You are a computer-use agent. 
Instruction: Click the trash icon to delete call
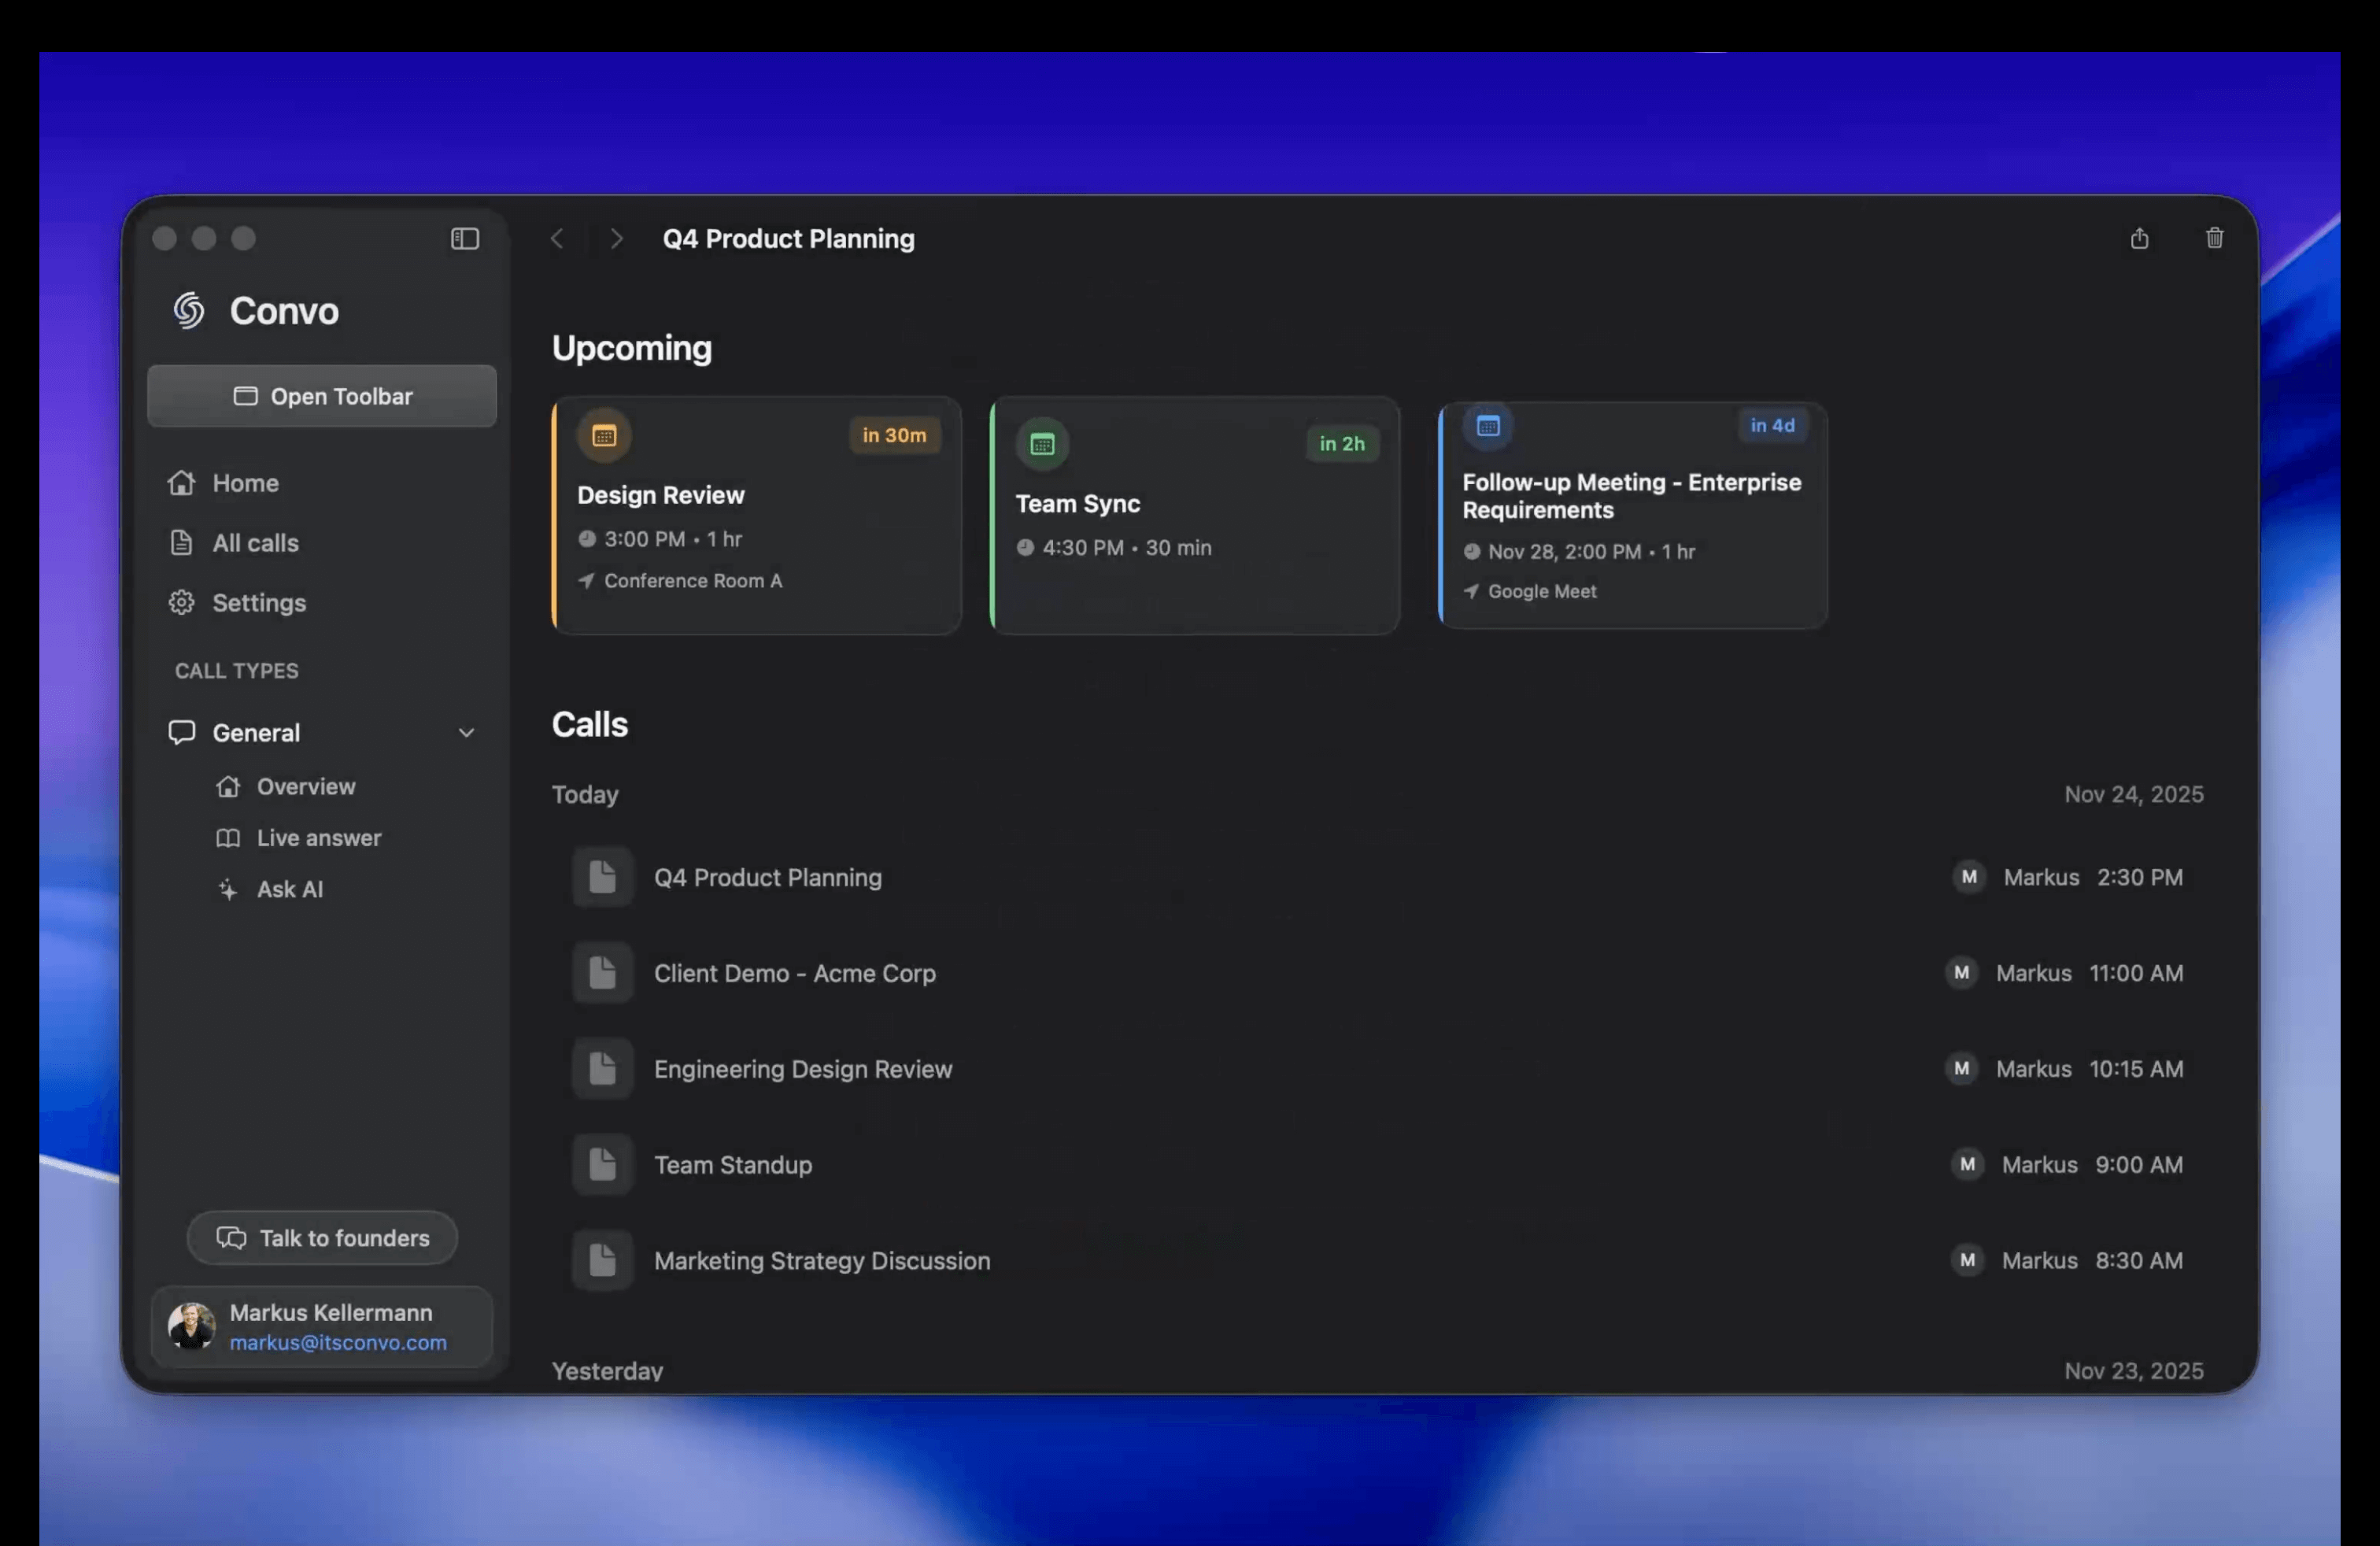2214,238
